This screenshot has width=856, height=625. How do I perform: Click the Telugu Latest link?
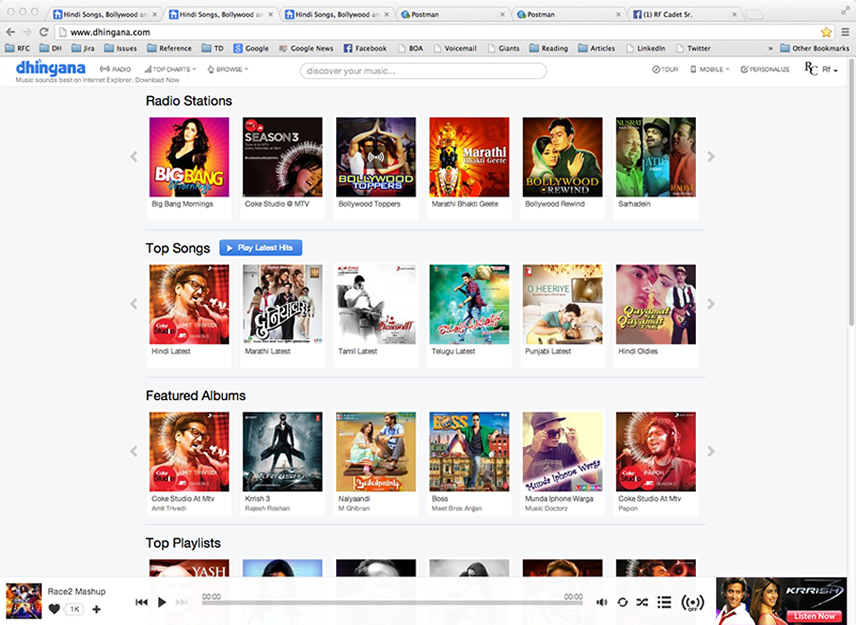point(453,352)
